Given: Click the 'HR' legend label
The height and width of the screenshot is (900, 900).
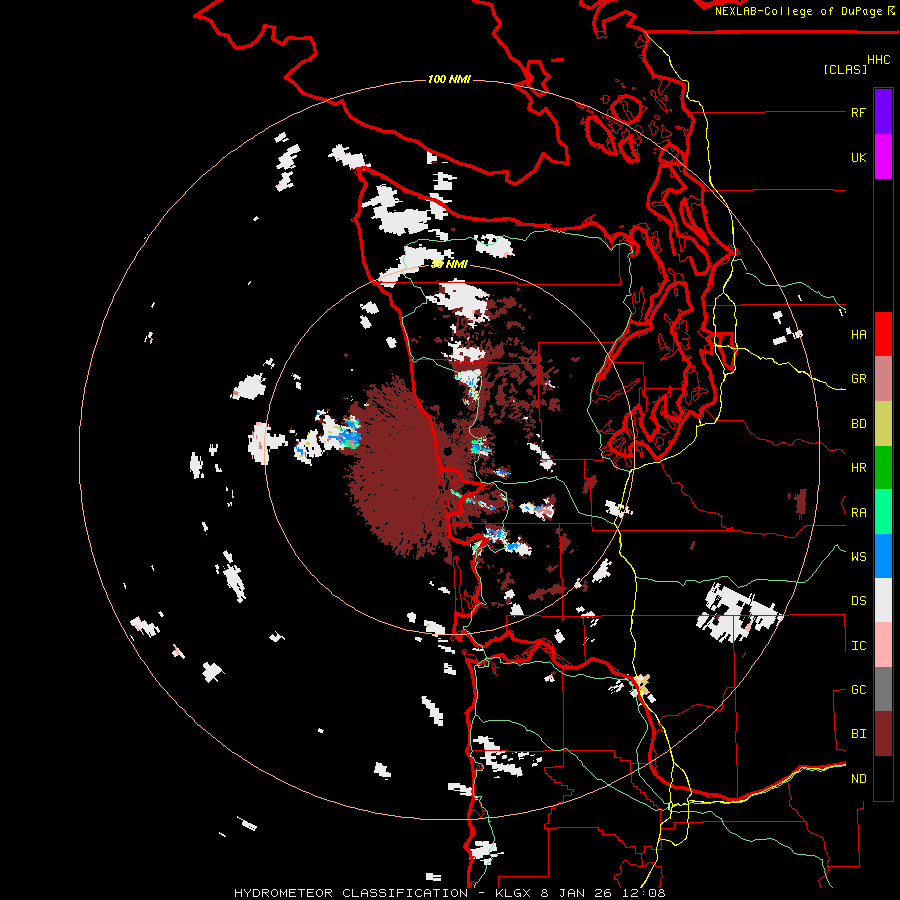Looking at the screenshot, I should [x=858, y=468].
